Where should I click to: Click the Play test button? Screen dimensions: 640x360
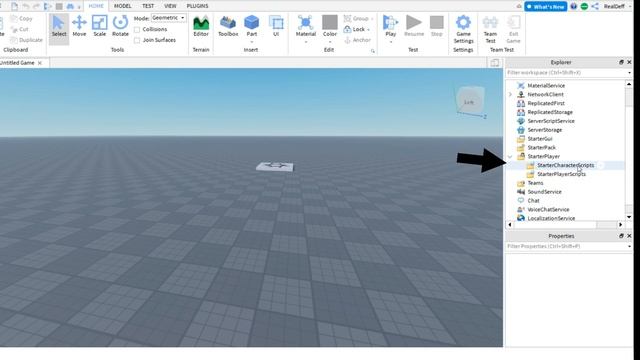coord(391,27)
